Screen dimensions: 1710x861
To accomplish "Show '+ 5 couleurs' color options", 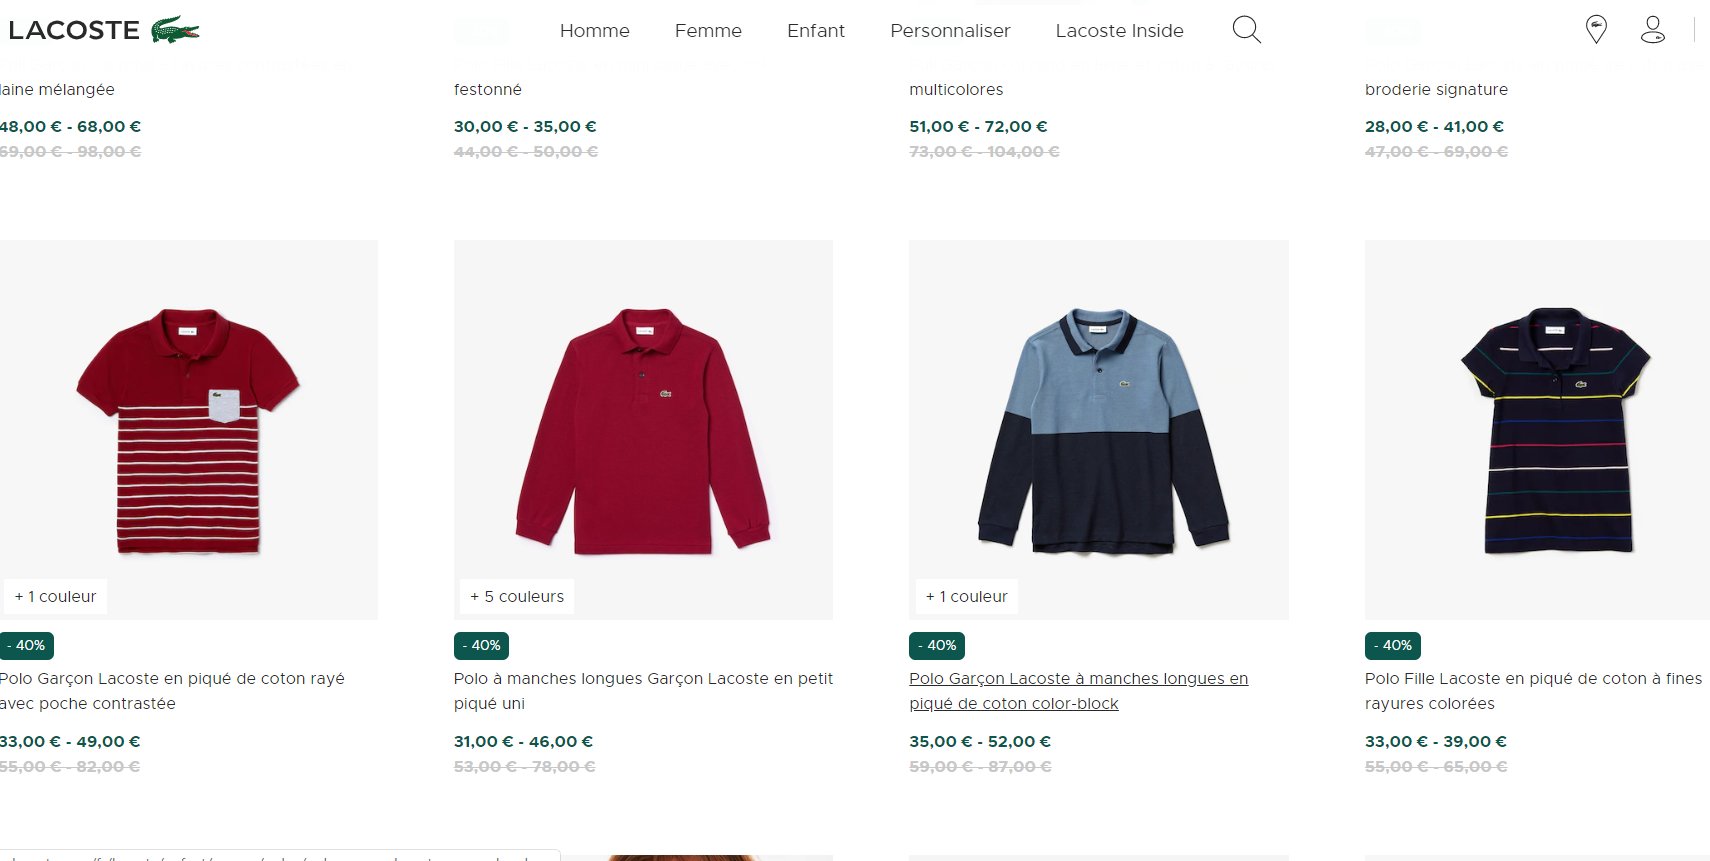I will 517,596.
